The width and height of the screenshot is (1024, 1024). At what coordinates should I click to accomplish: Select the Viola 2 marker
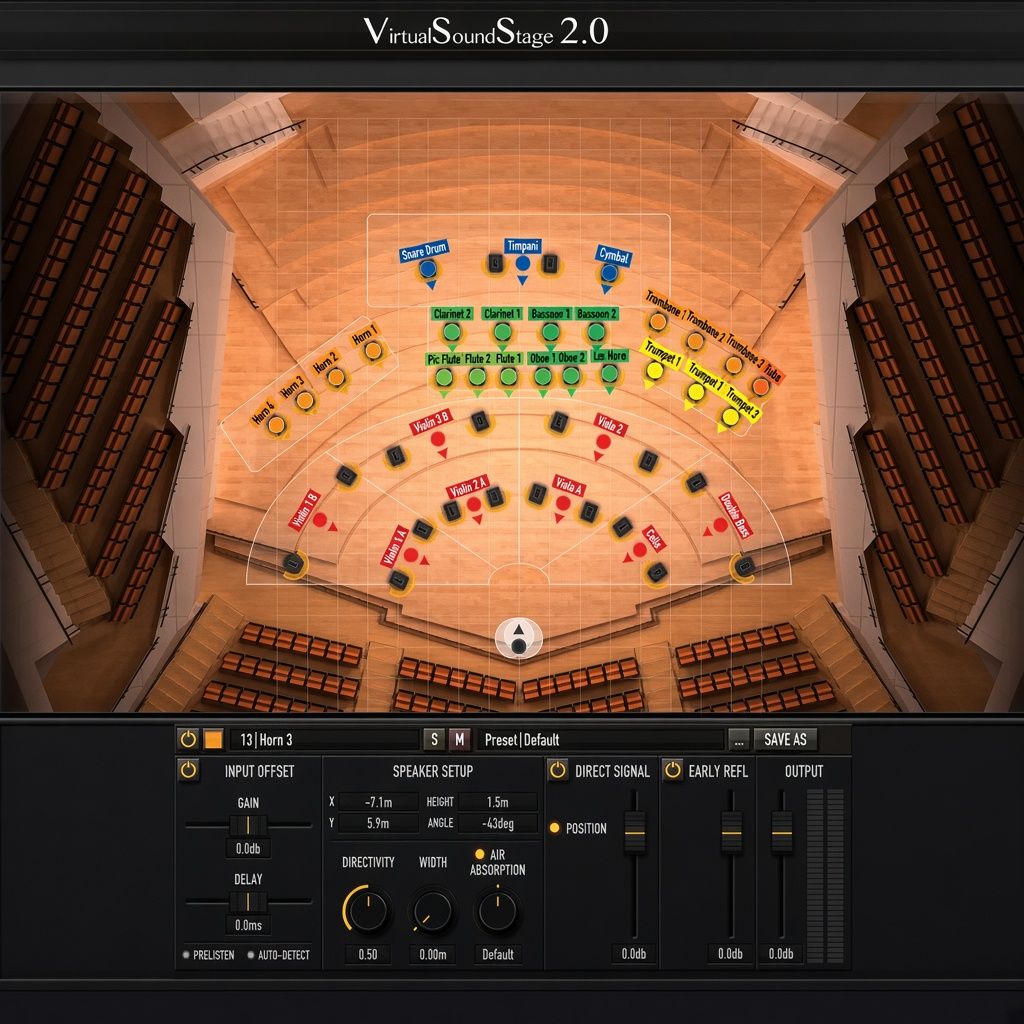coord(603,441)
